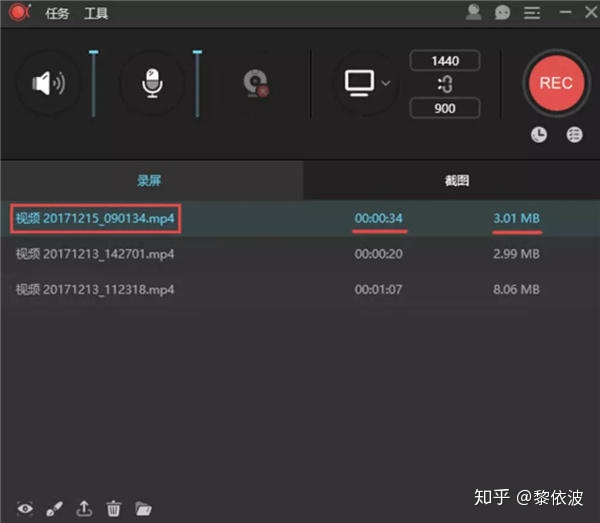Open the task list icon below REC
The height and width of the screenshot is (523, 600).
coord(574,135)
